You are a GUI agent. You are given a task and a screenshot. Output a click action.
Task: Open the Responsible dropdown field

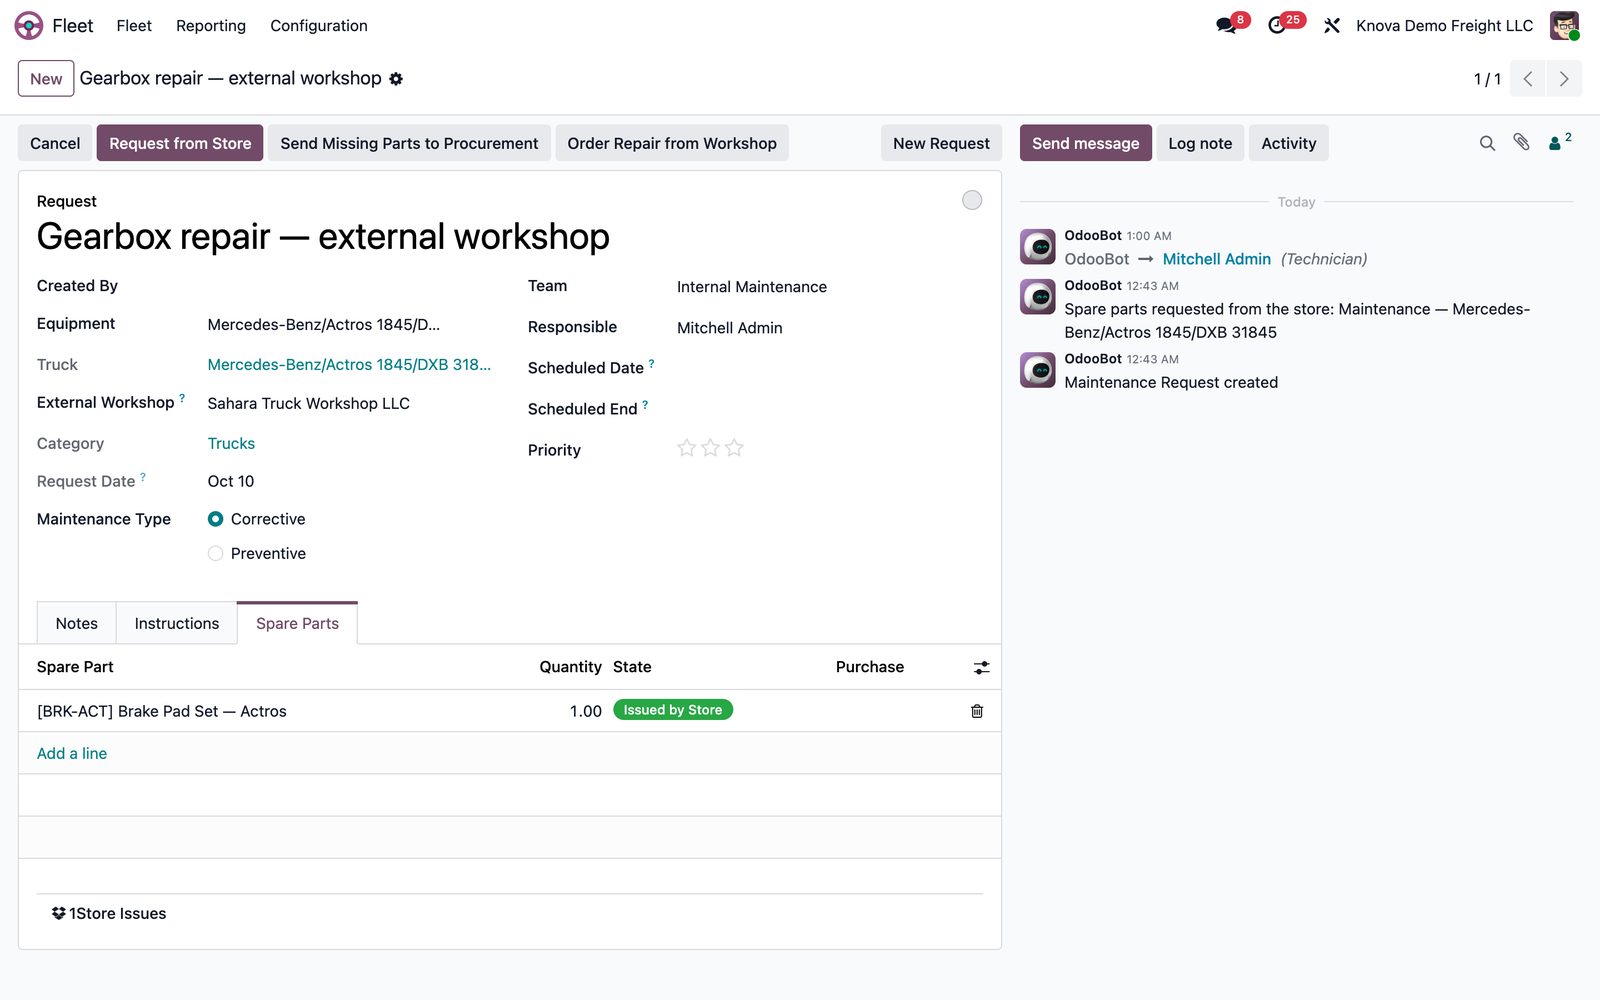pos(830,328)
